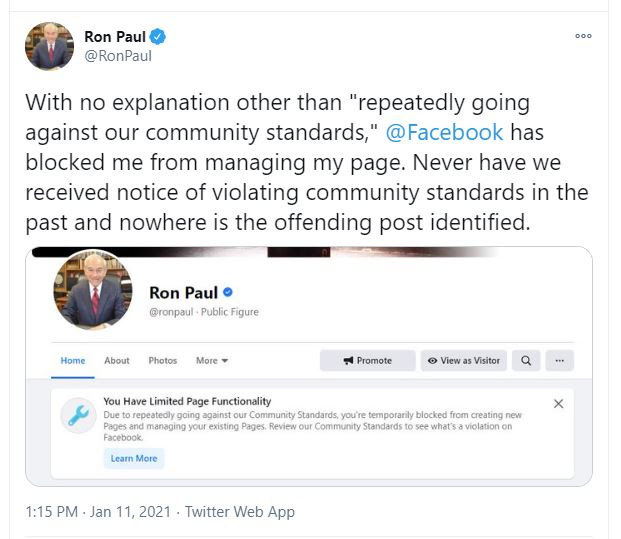Click the blue wrench icon in the notice
This screenshot has width=621, height=539.
point(78,415)
